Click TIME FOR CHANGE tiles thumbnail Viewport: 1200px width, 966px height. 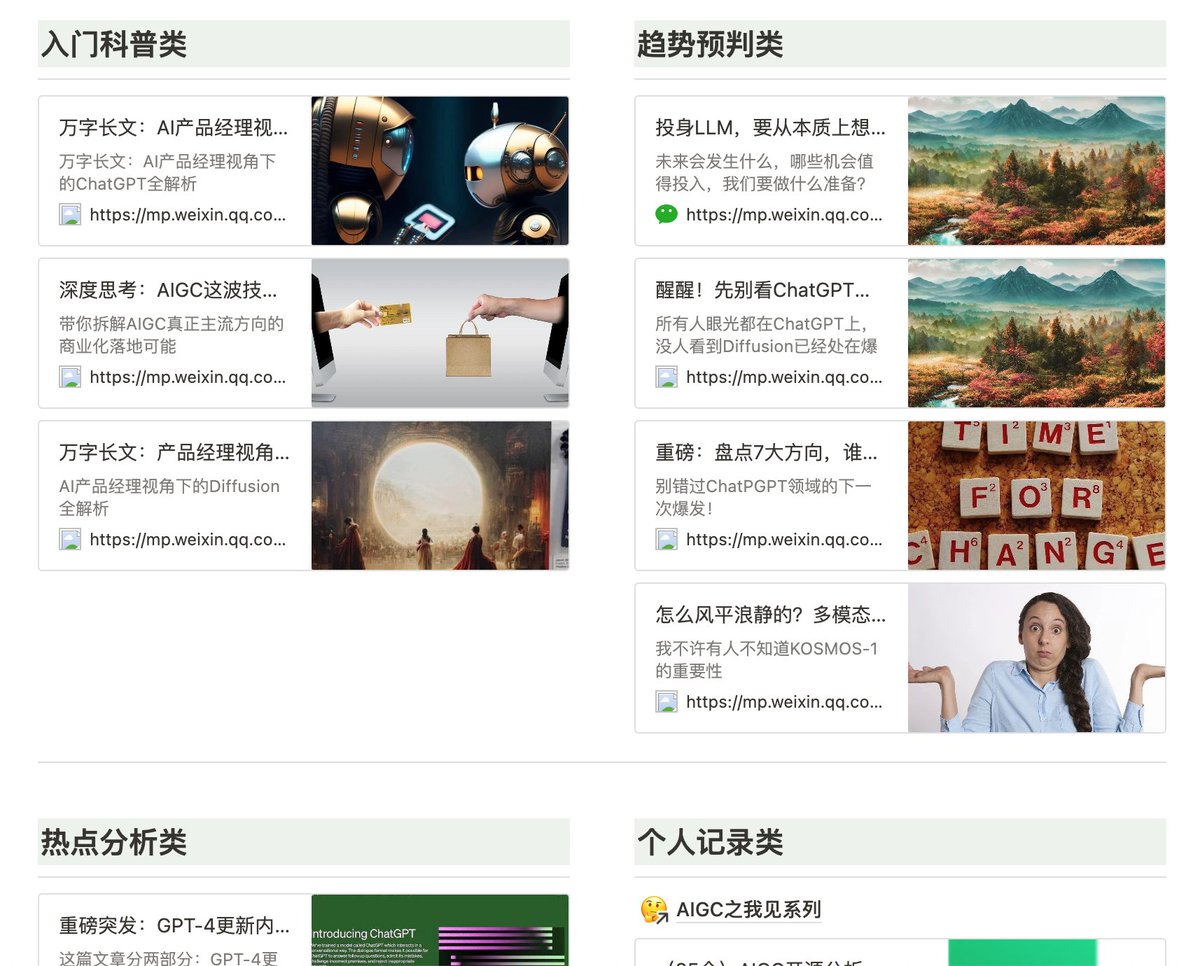pyautogui.click(x=1036, y=496)
